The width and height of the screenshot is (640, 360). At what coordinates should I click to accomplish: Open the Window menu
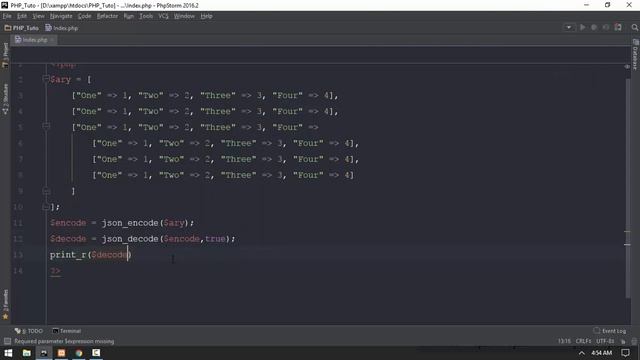pyautogui.click(x=184, y=16)
